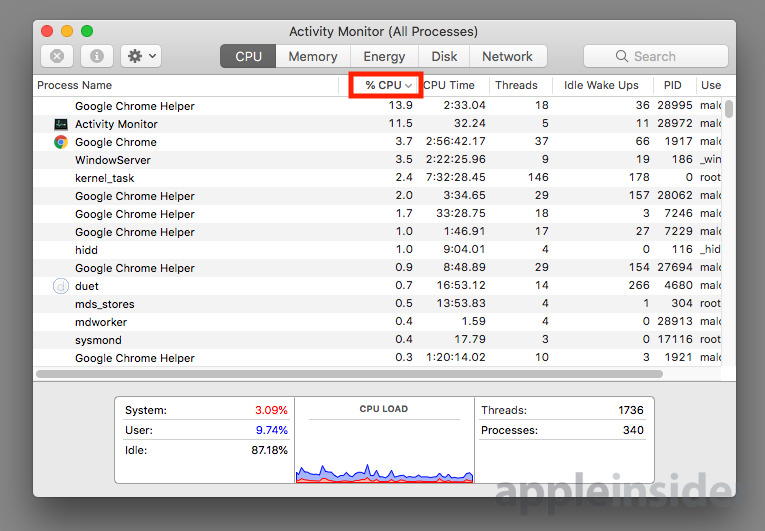Click the Force Quit process stop icon
The width and height of the screenshot is (765, 531).
pos(57,56)
